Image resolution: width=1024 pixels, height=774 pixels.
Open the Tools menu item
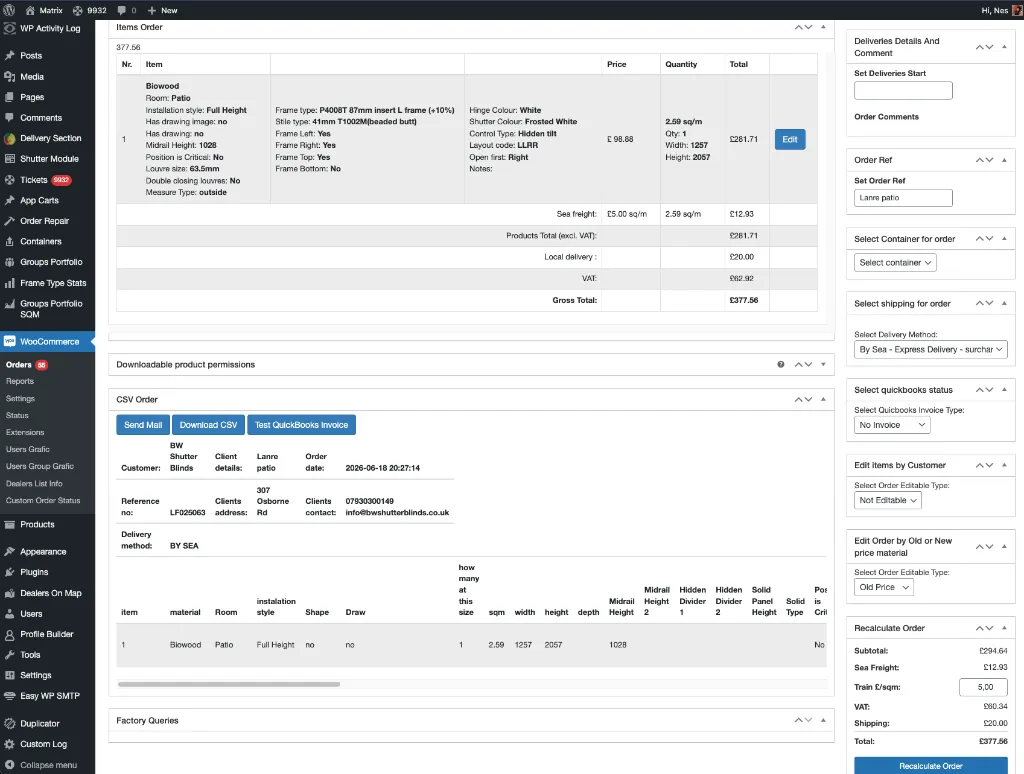pos(30,654)
